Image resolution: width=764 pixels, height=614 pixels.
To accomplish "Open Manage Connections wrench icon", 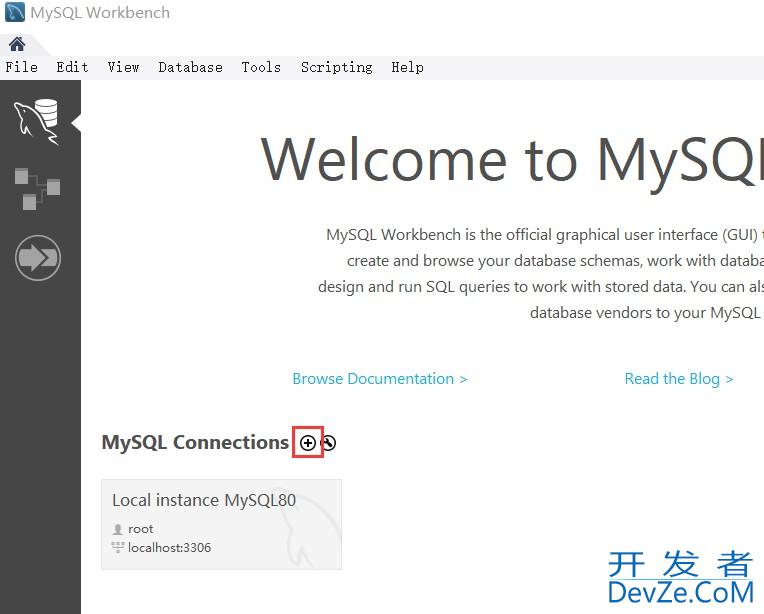I will (x=329, y=442).
